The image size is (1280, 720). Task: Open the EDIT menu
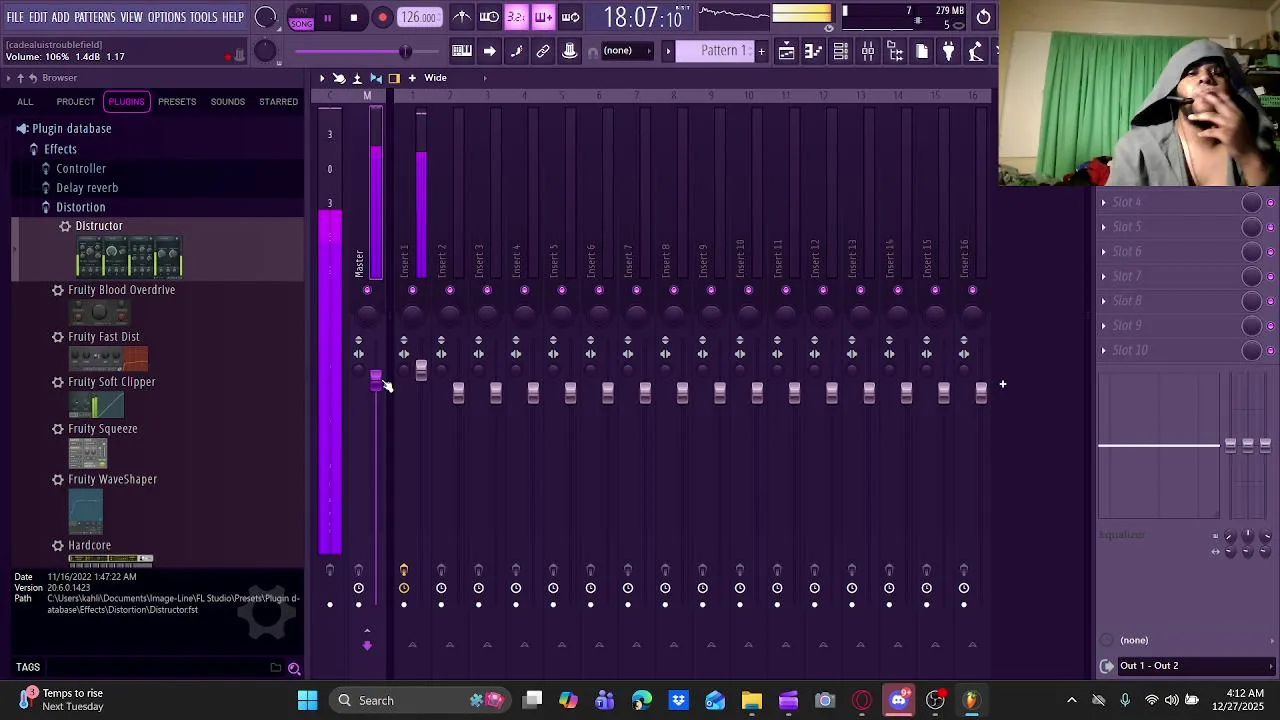(38, 17)
